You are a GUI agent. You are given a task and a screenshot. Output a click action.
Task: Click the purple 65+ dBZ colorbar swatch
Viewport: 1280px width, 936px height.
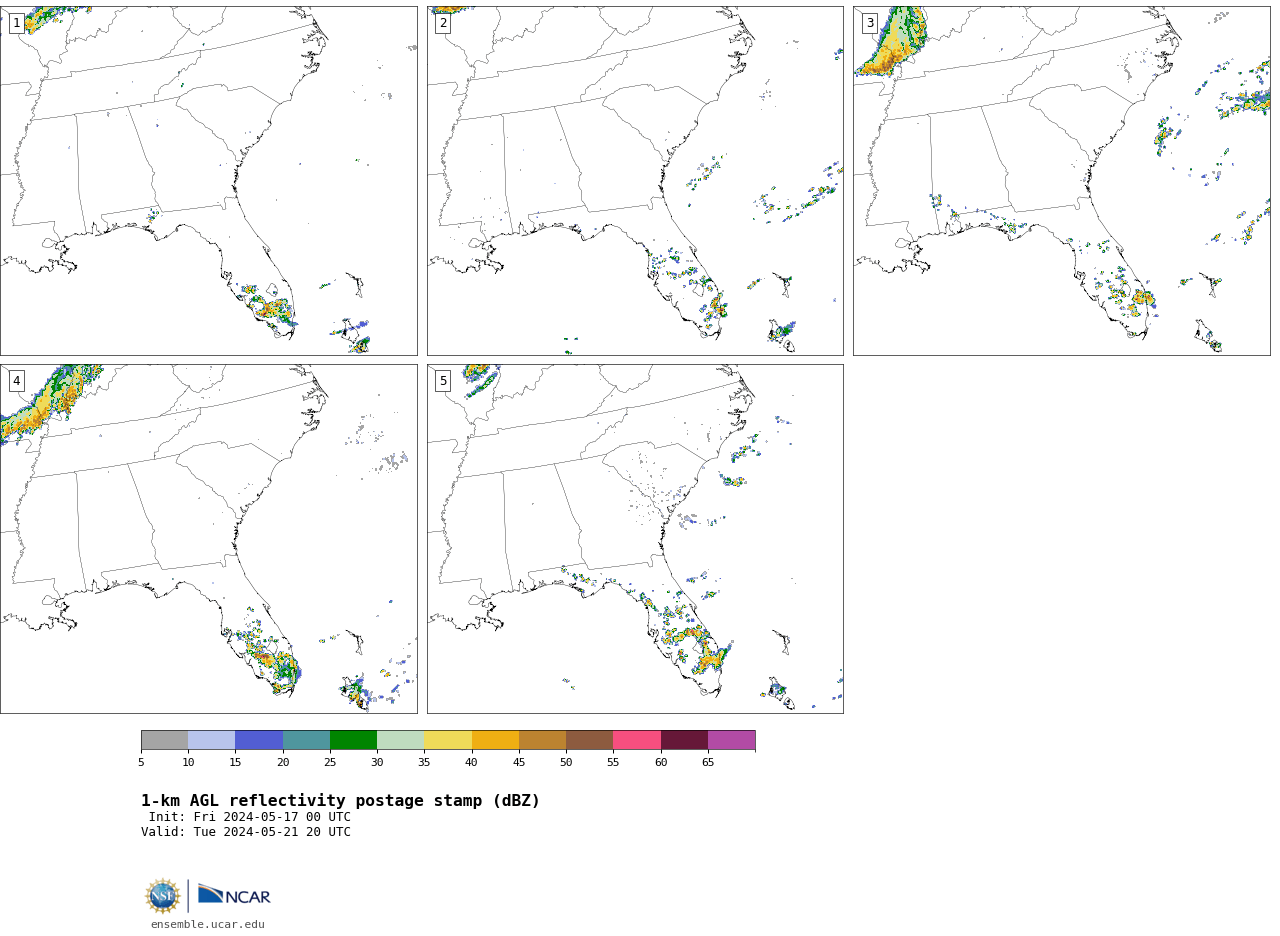(731, 740)
